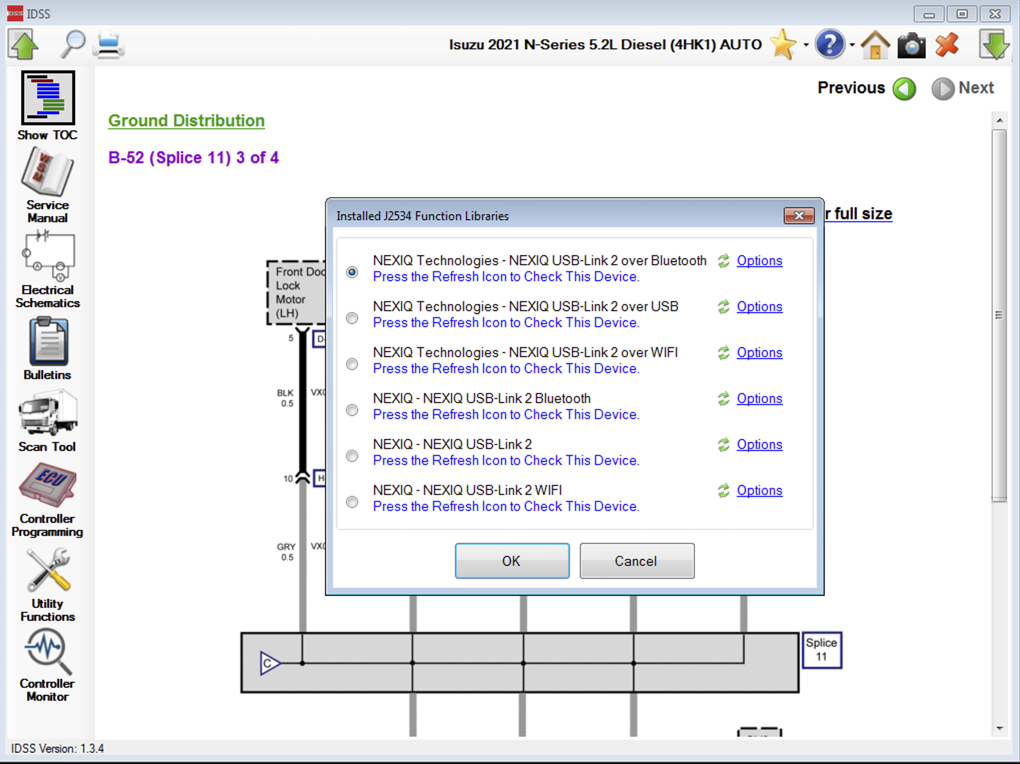
Task: Click the scrollbar up arrow
Action: [999, 120]
